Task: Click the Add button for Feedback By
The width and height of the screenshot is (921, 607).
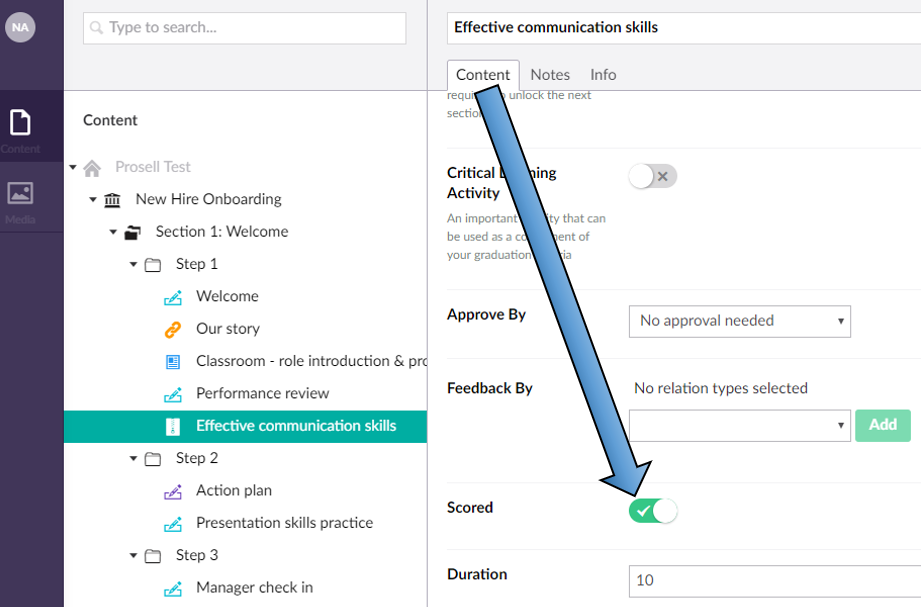Action: pos(883,425)
